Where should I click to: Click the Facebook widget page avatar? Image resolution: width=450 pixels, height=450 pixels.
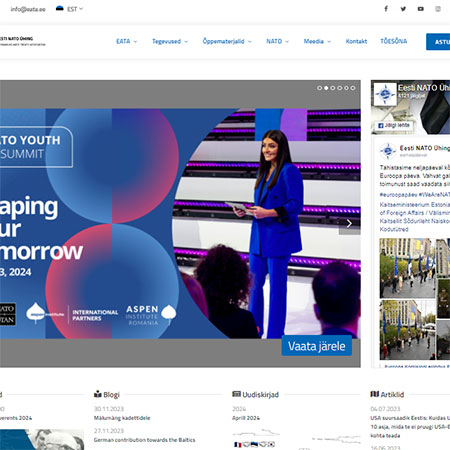[x=385, y=94]
